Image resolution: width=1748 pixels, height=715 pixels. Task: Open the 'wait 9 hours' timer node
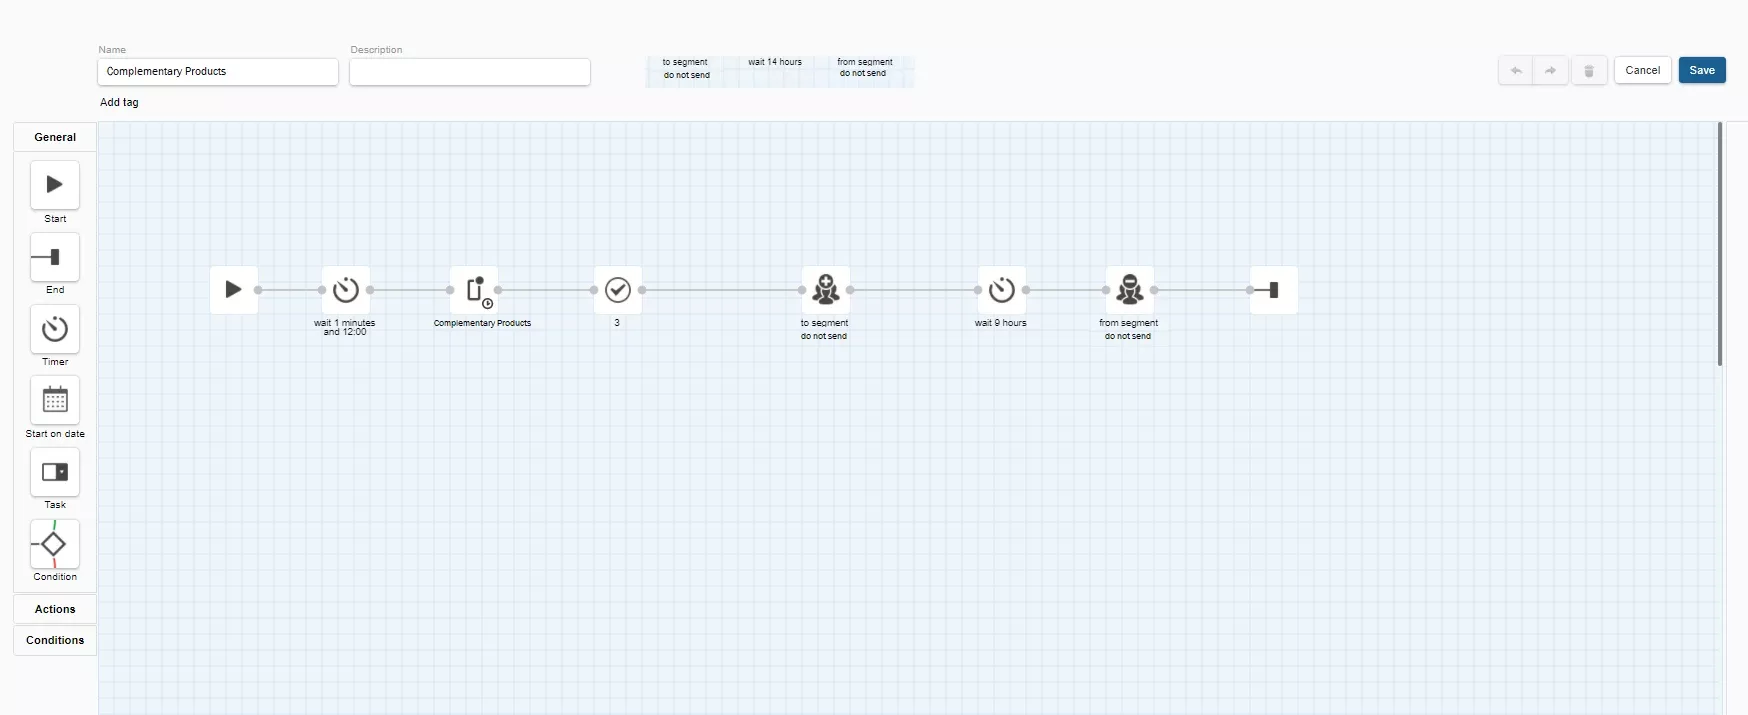[x=1002, y=290]
